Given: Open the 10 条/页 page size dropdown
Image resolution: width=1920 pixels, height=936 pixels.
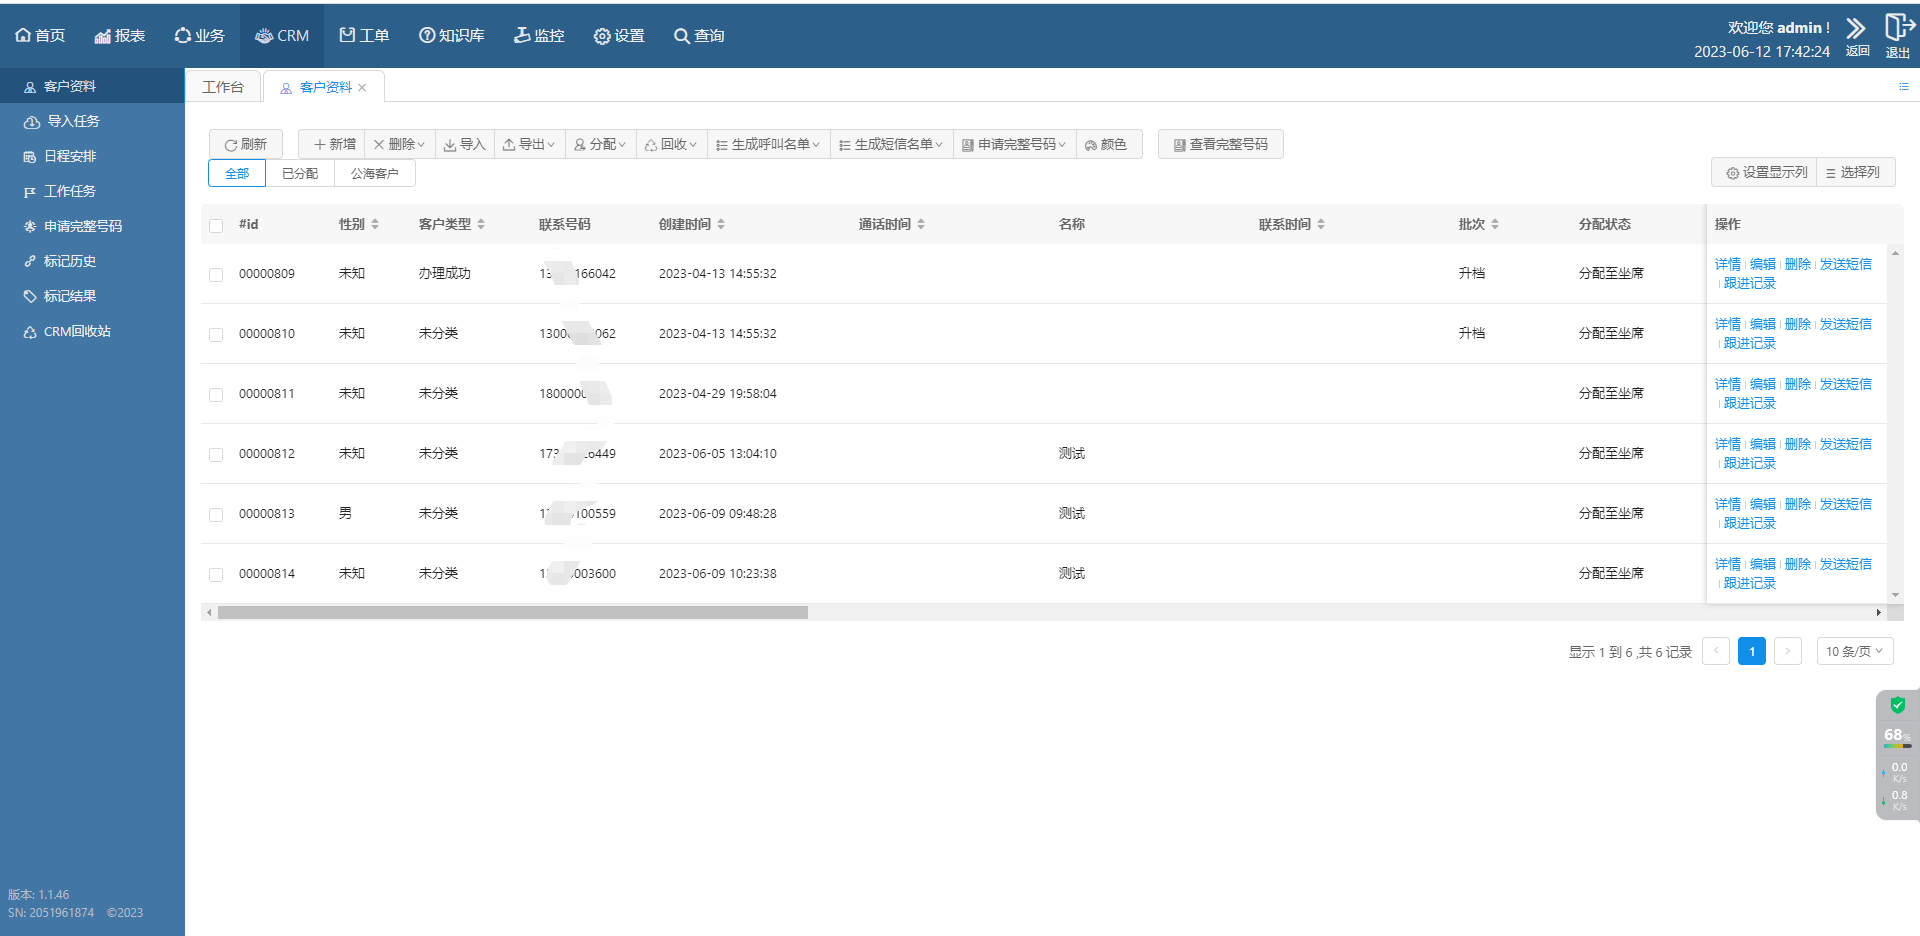Looking at the screenshot, I should 1854,651.
